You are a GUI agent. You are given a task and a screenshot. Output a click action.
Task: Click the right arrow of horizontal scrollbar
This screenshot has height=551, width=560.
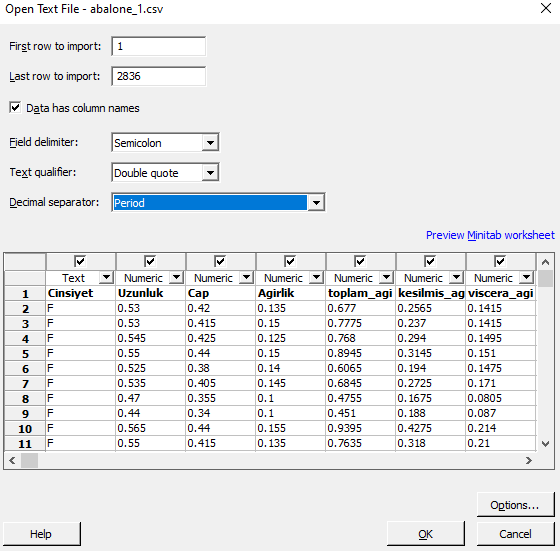529,460
